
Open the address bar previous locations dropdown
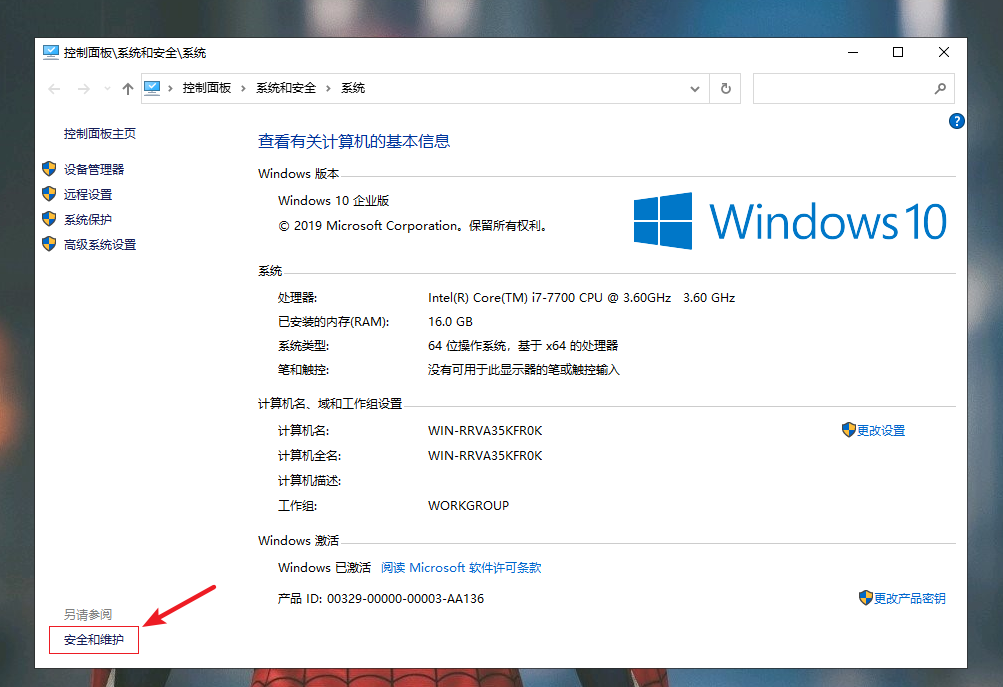click(x=696, y=88)
